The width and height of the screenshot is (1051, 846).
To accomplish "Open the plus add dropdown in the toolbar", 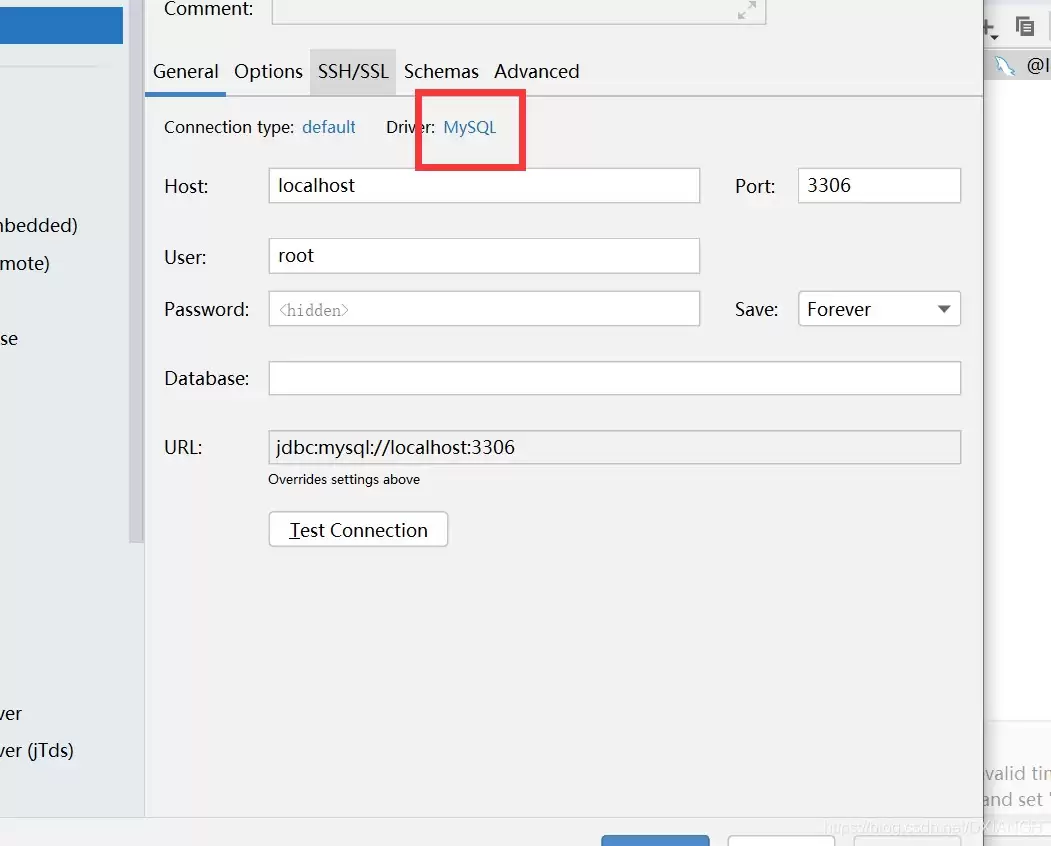I will click(989, 29).
